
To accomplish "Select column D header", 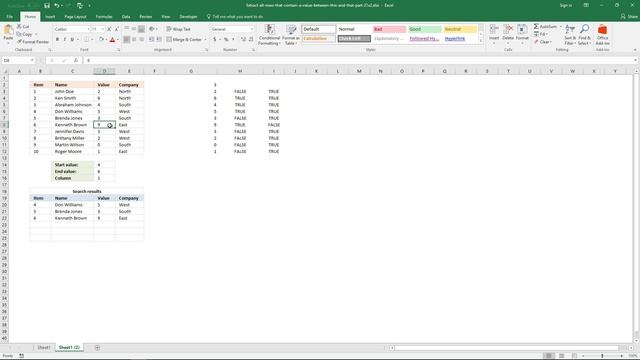I will click(x=104, y=71).
